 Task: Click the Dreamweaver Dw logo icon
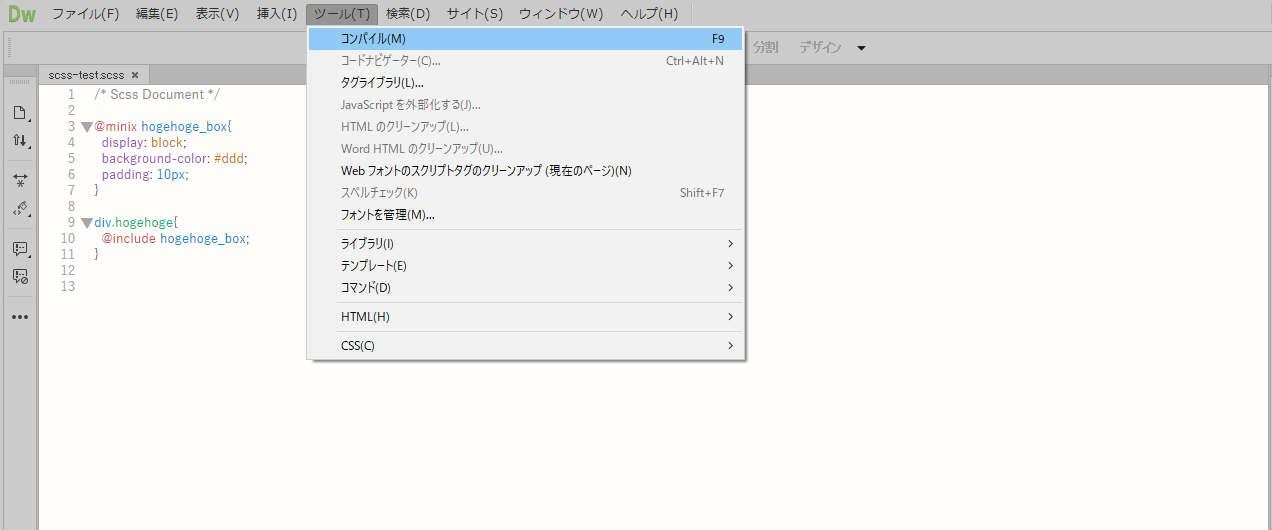pos(21,14)
